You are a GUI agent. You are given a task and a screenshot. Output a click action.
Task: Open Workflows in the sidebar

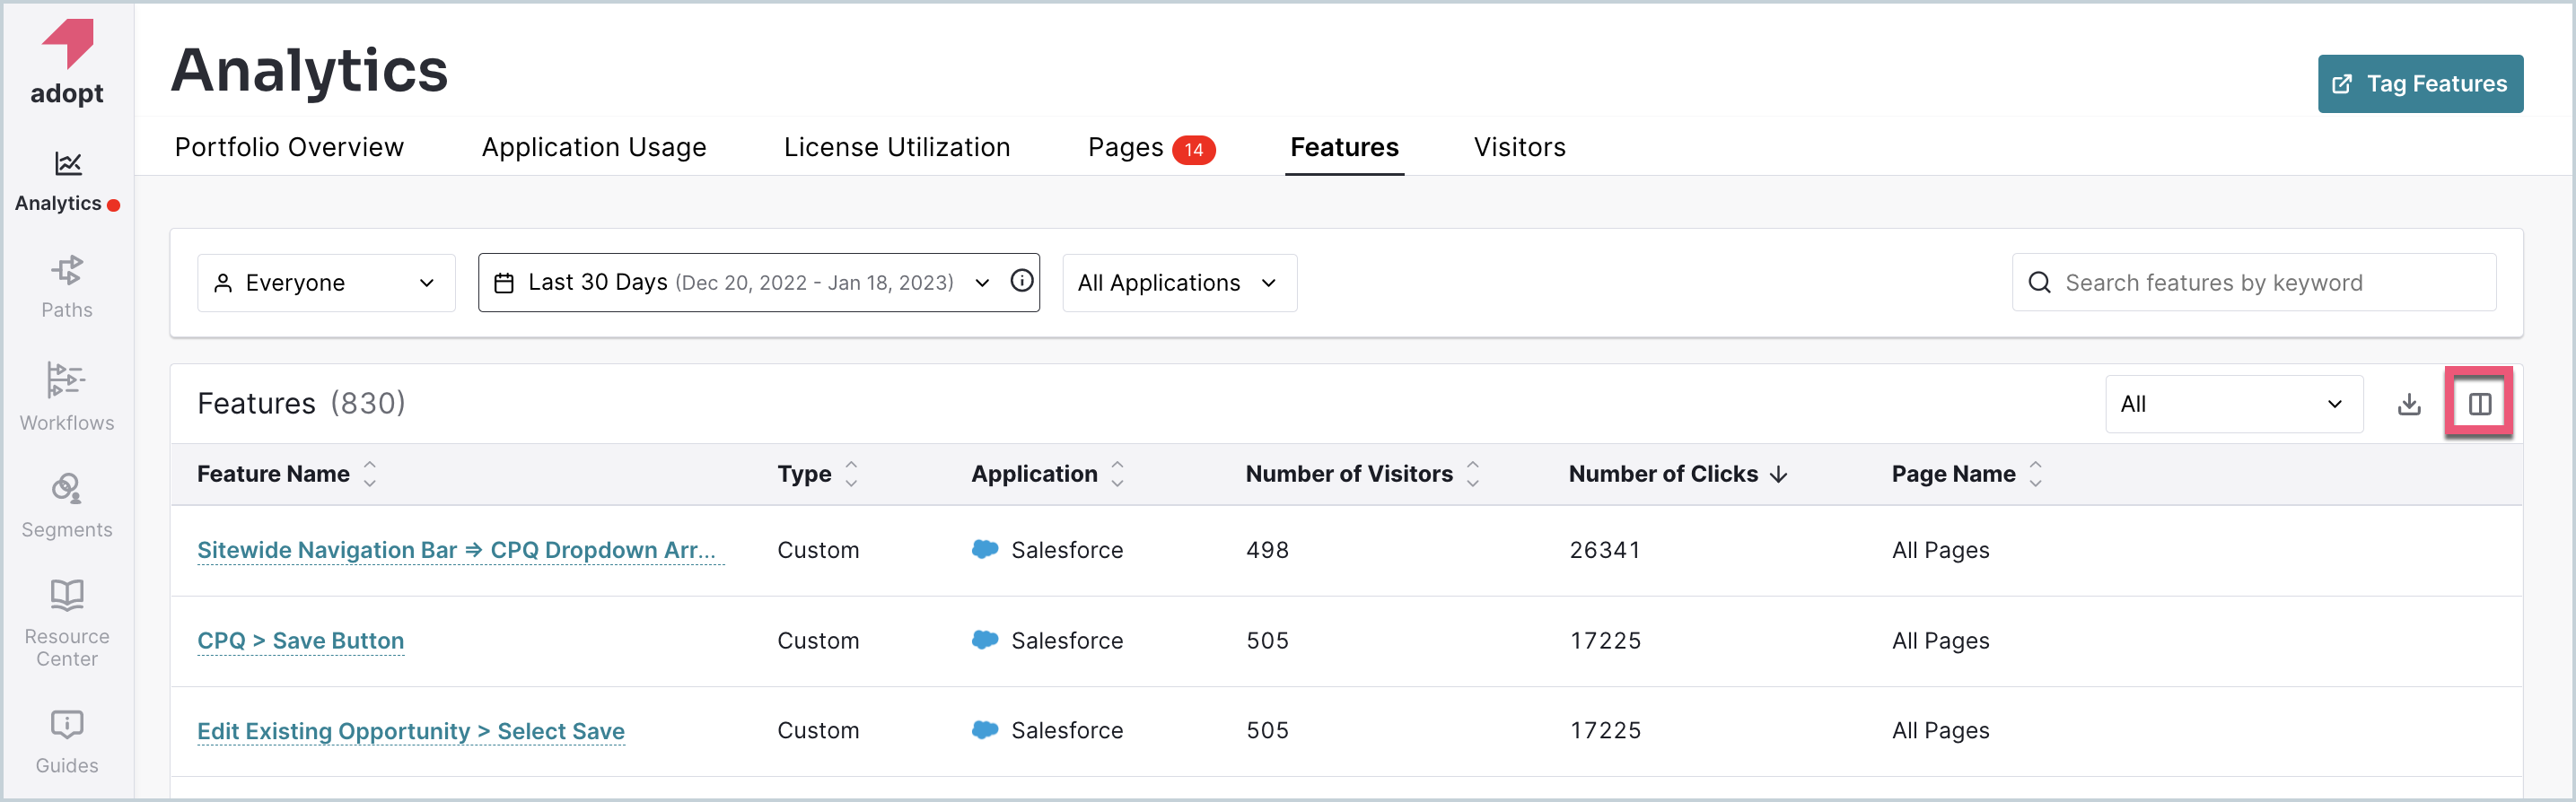click(67, 397)
